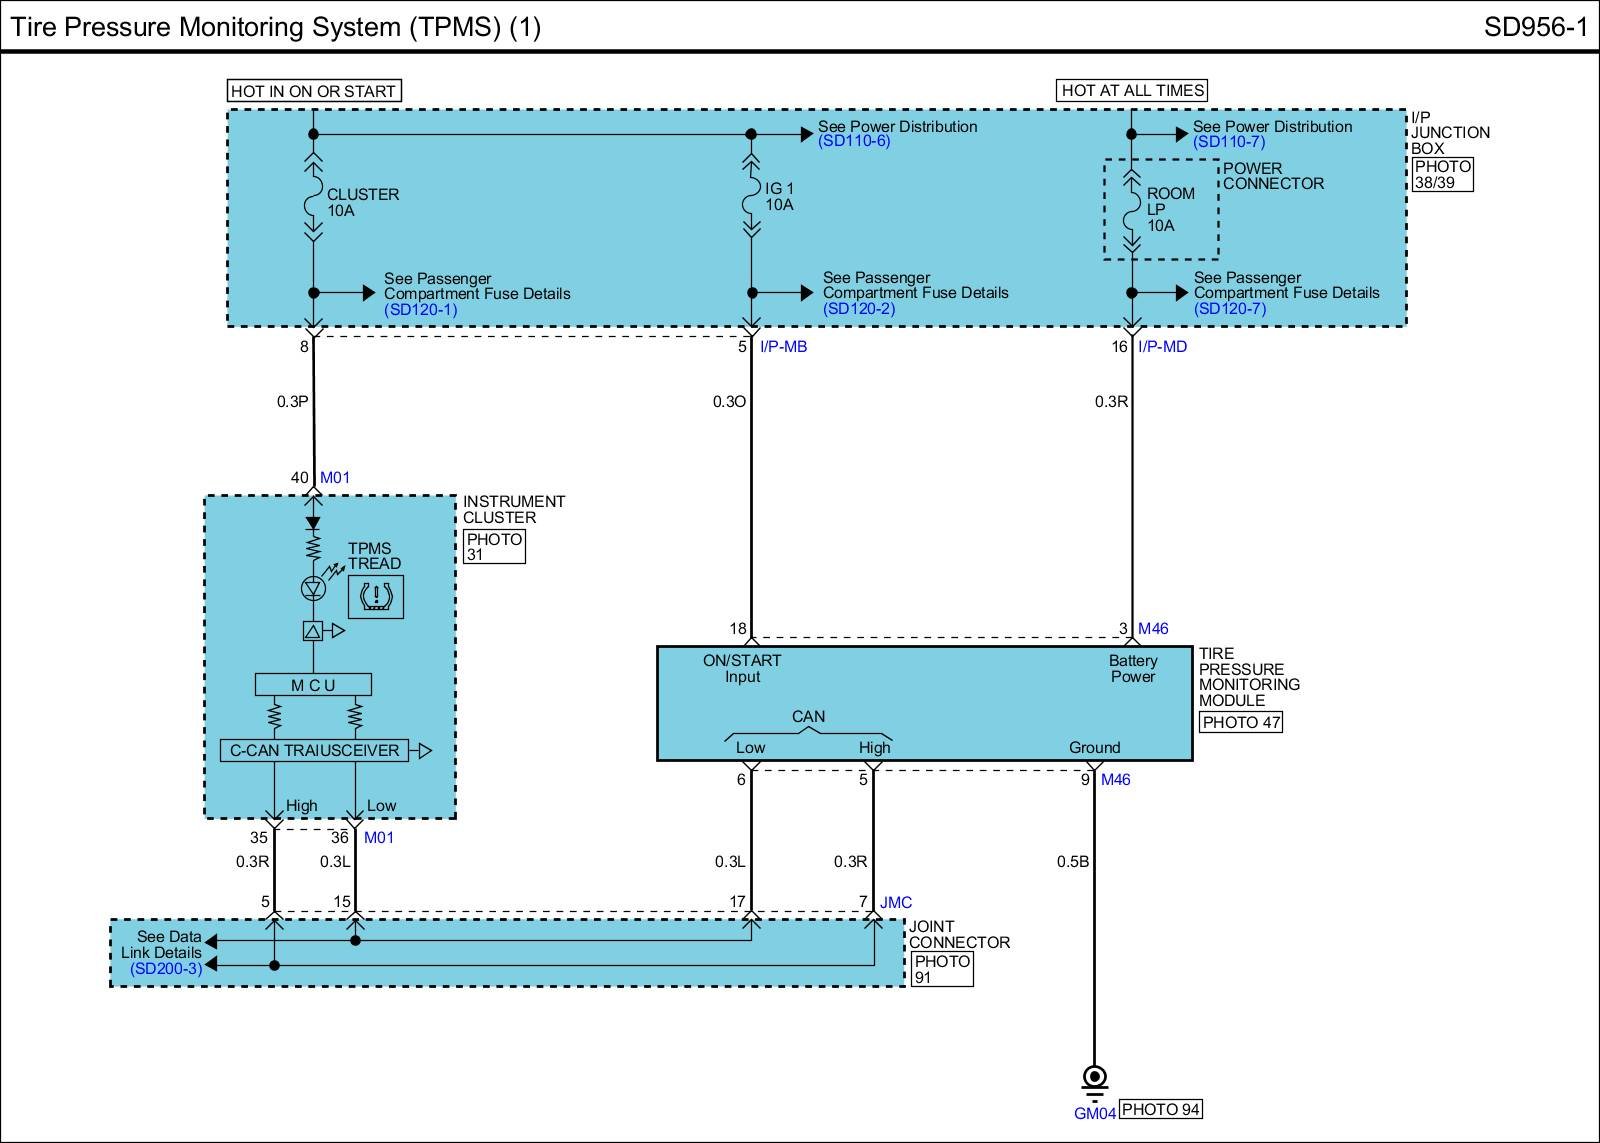The image size is (1600, 1143).
Task: Click the I/P-MB connector label
Action: point(783,347)
